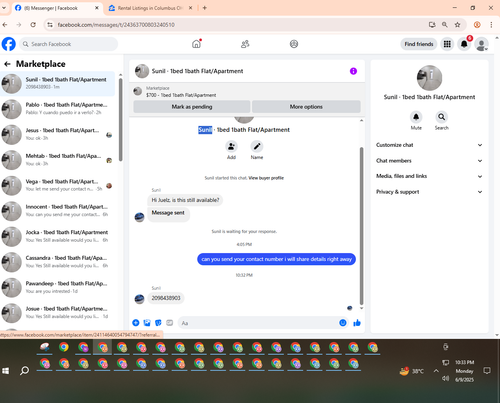Edit chat name pencil icon
500x403 pixels.
click(257, 146)
